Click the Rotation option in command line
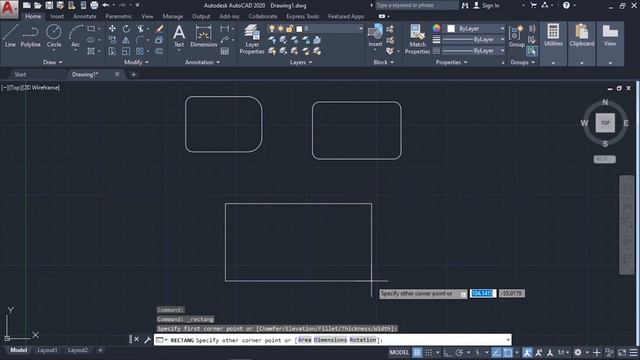This screenshot has width=640, height=360. pos(363,340)
